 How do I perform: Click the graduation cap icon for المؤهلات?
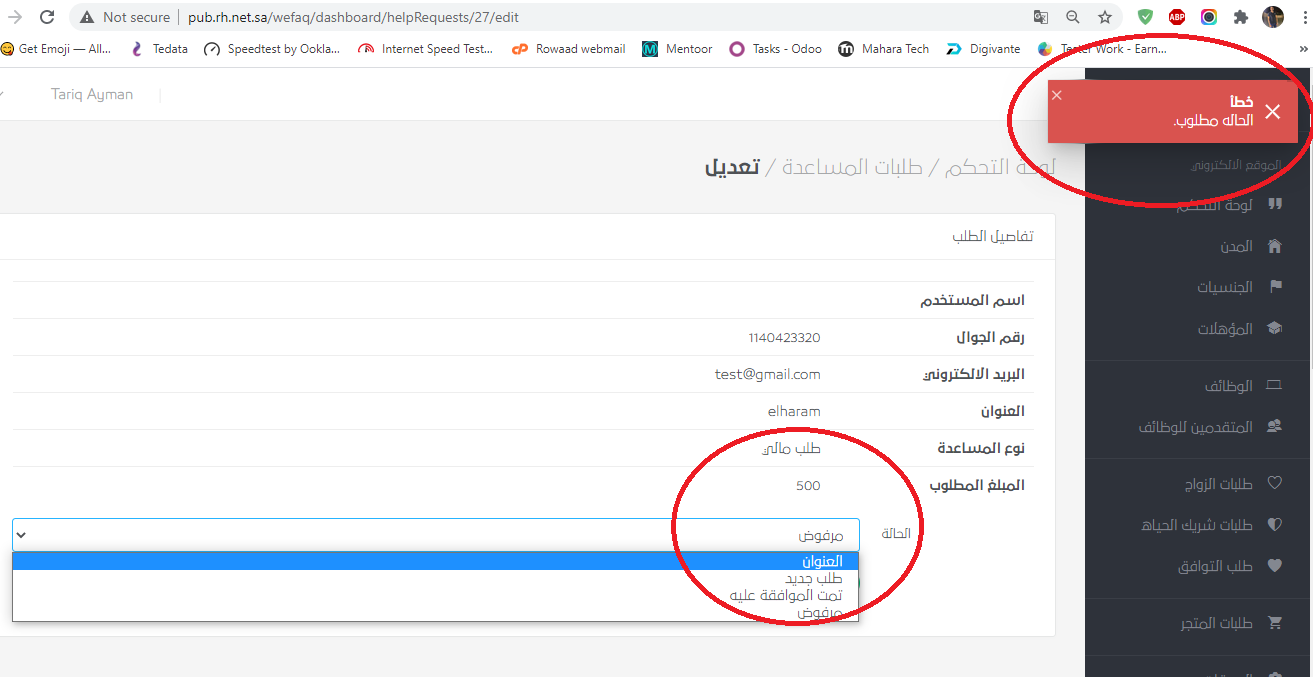pyautogui.click(x=1274, y=329)
